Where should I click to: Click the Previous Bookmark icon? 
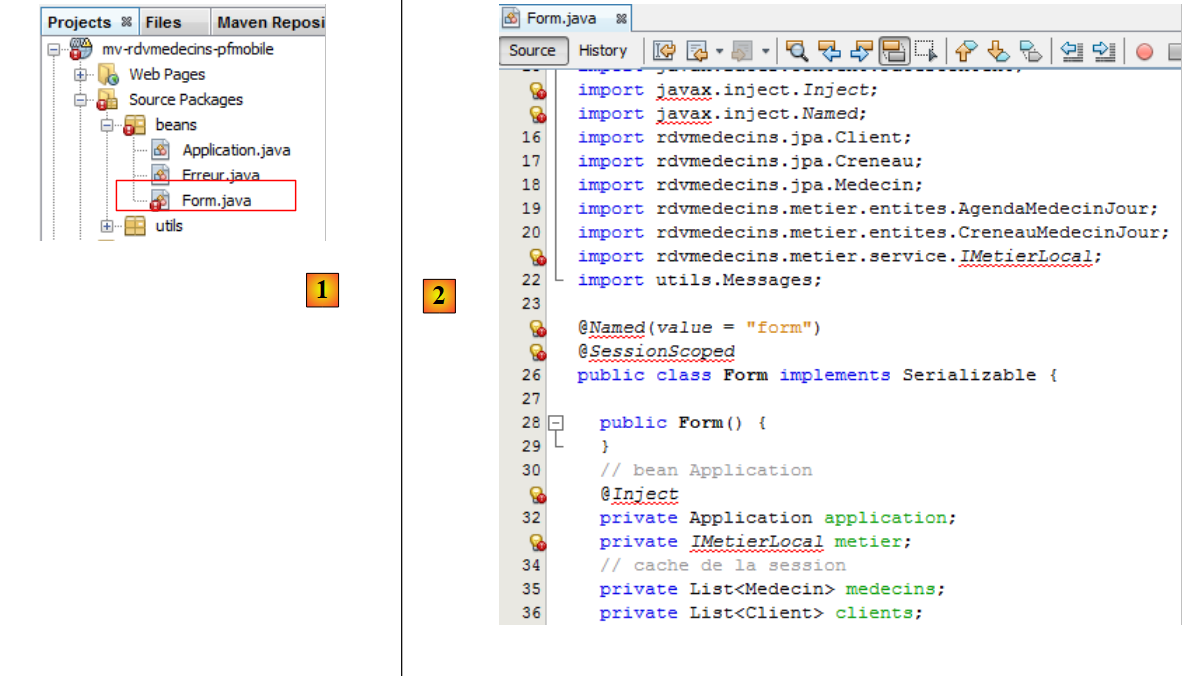(965, 51)
